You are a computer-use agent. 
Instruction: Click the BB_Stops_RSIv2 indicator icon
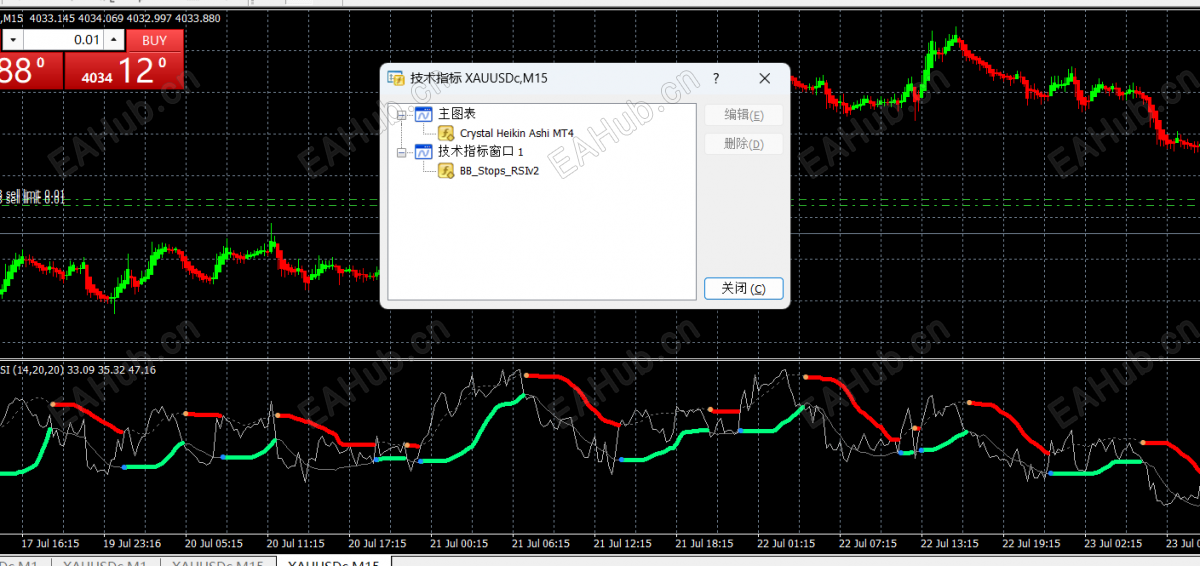pyautogui.click(x=446, y=171)
